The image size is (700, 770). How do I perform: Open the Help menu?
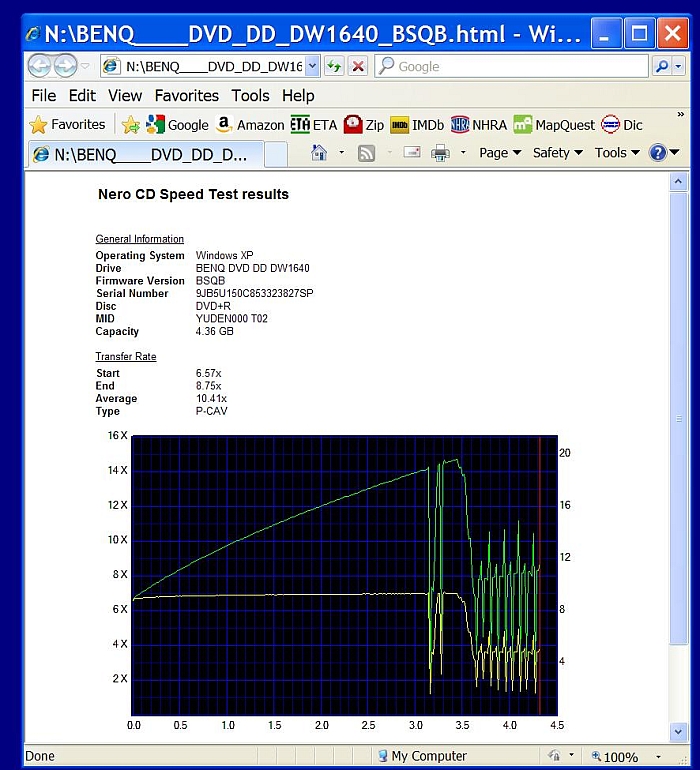[298, 95]
